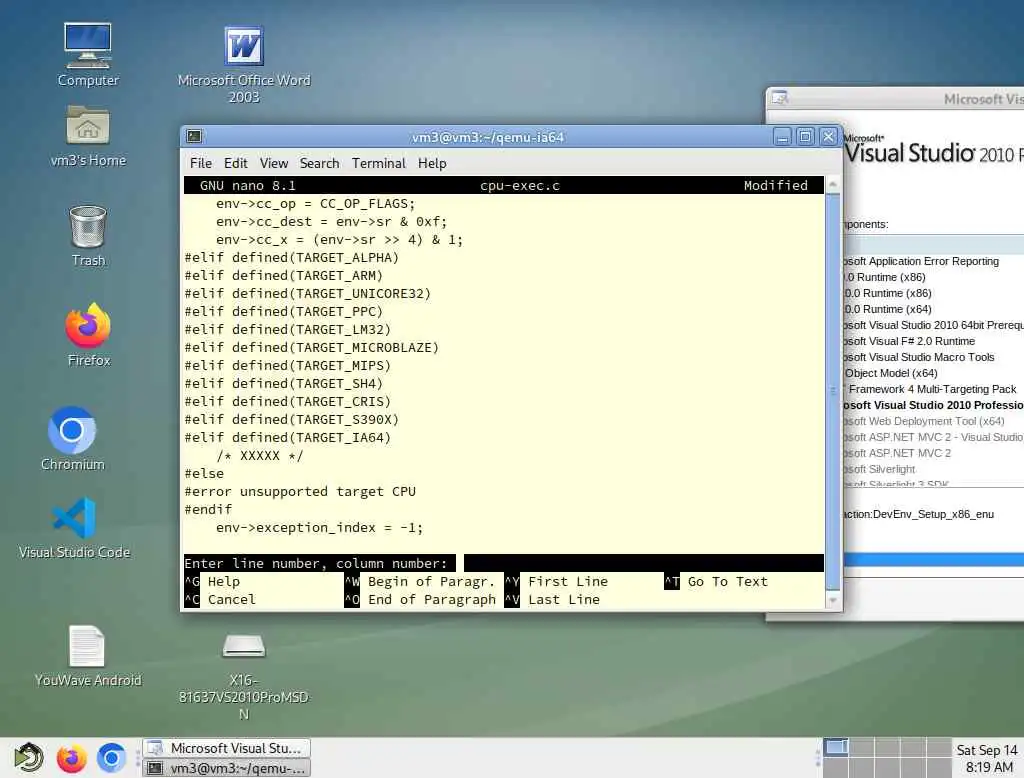Click the nano Cancel shortcut
This screenshot has width=1024, height=778.
[220, 600]
